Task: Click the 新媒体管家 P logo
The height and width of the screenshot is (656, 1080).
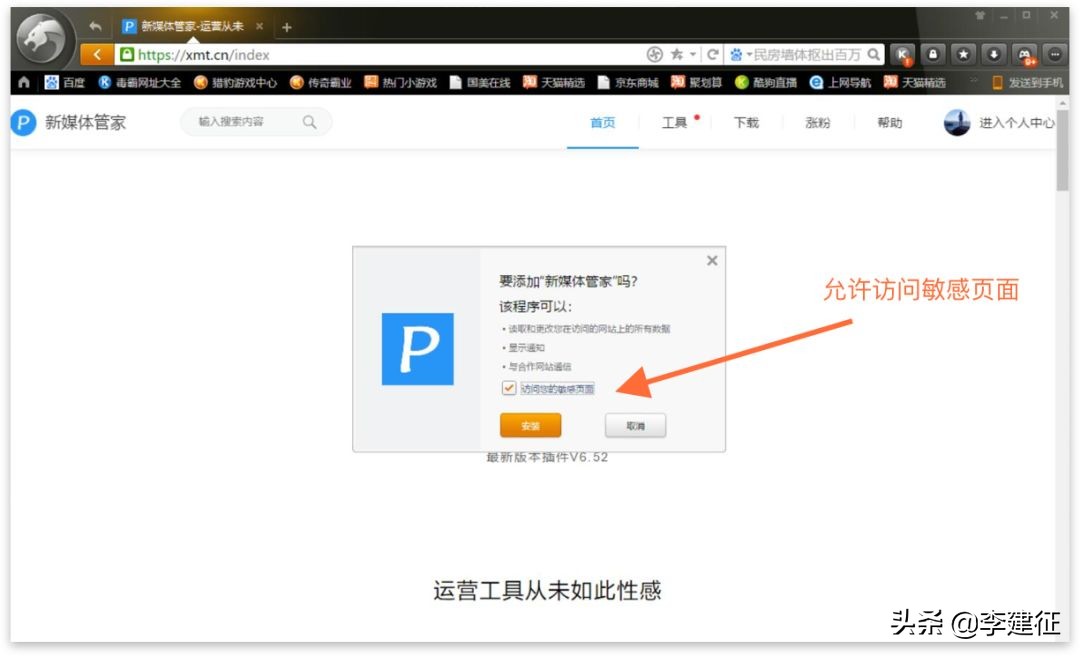Action: coord(22,122)
